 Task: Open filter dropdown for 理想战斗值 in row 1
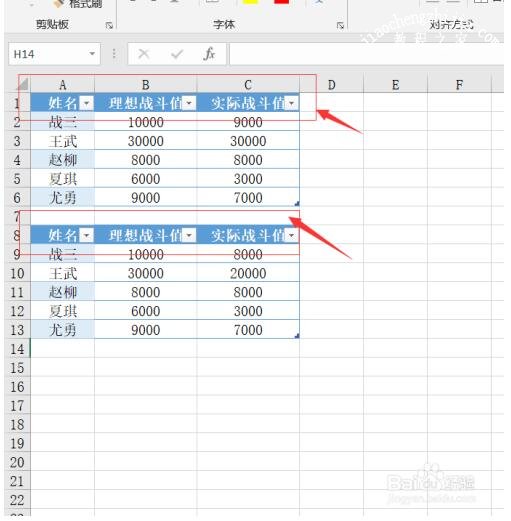click(x=189, y=103)
